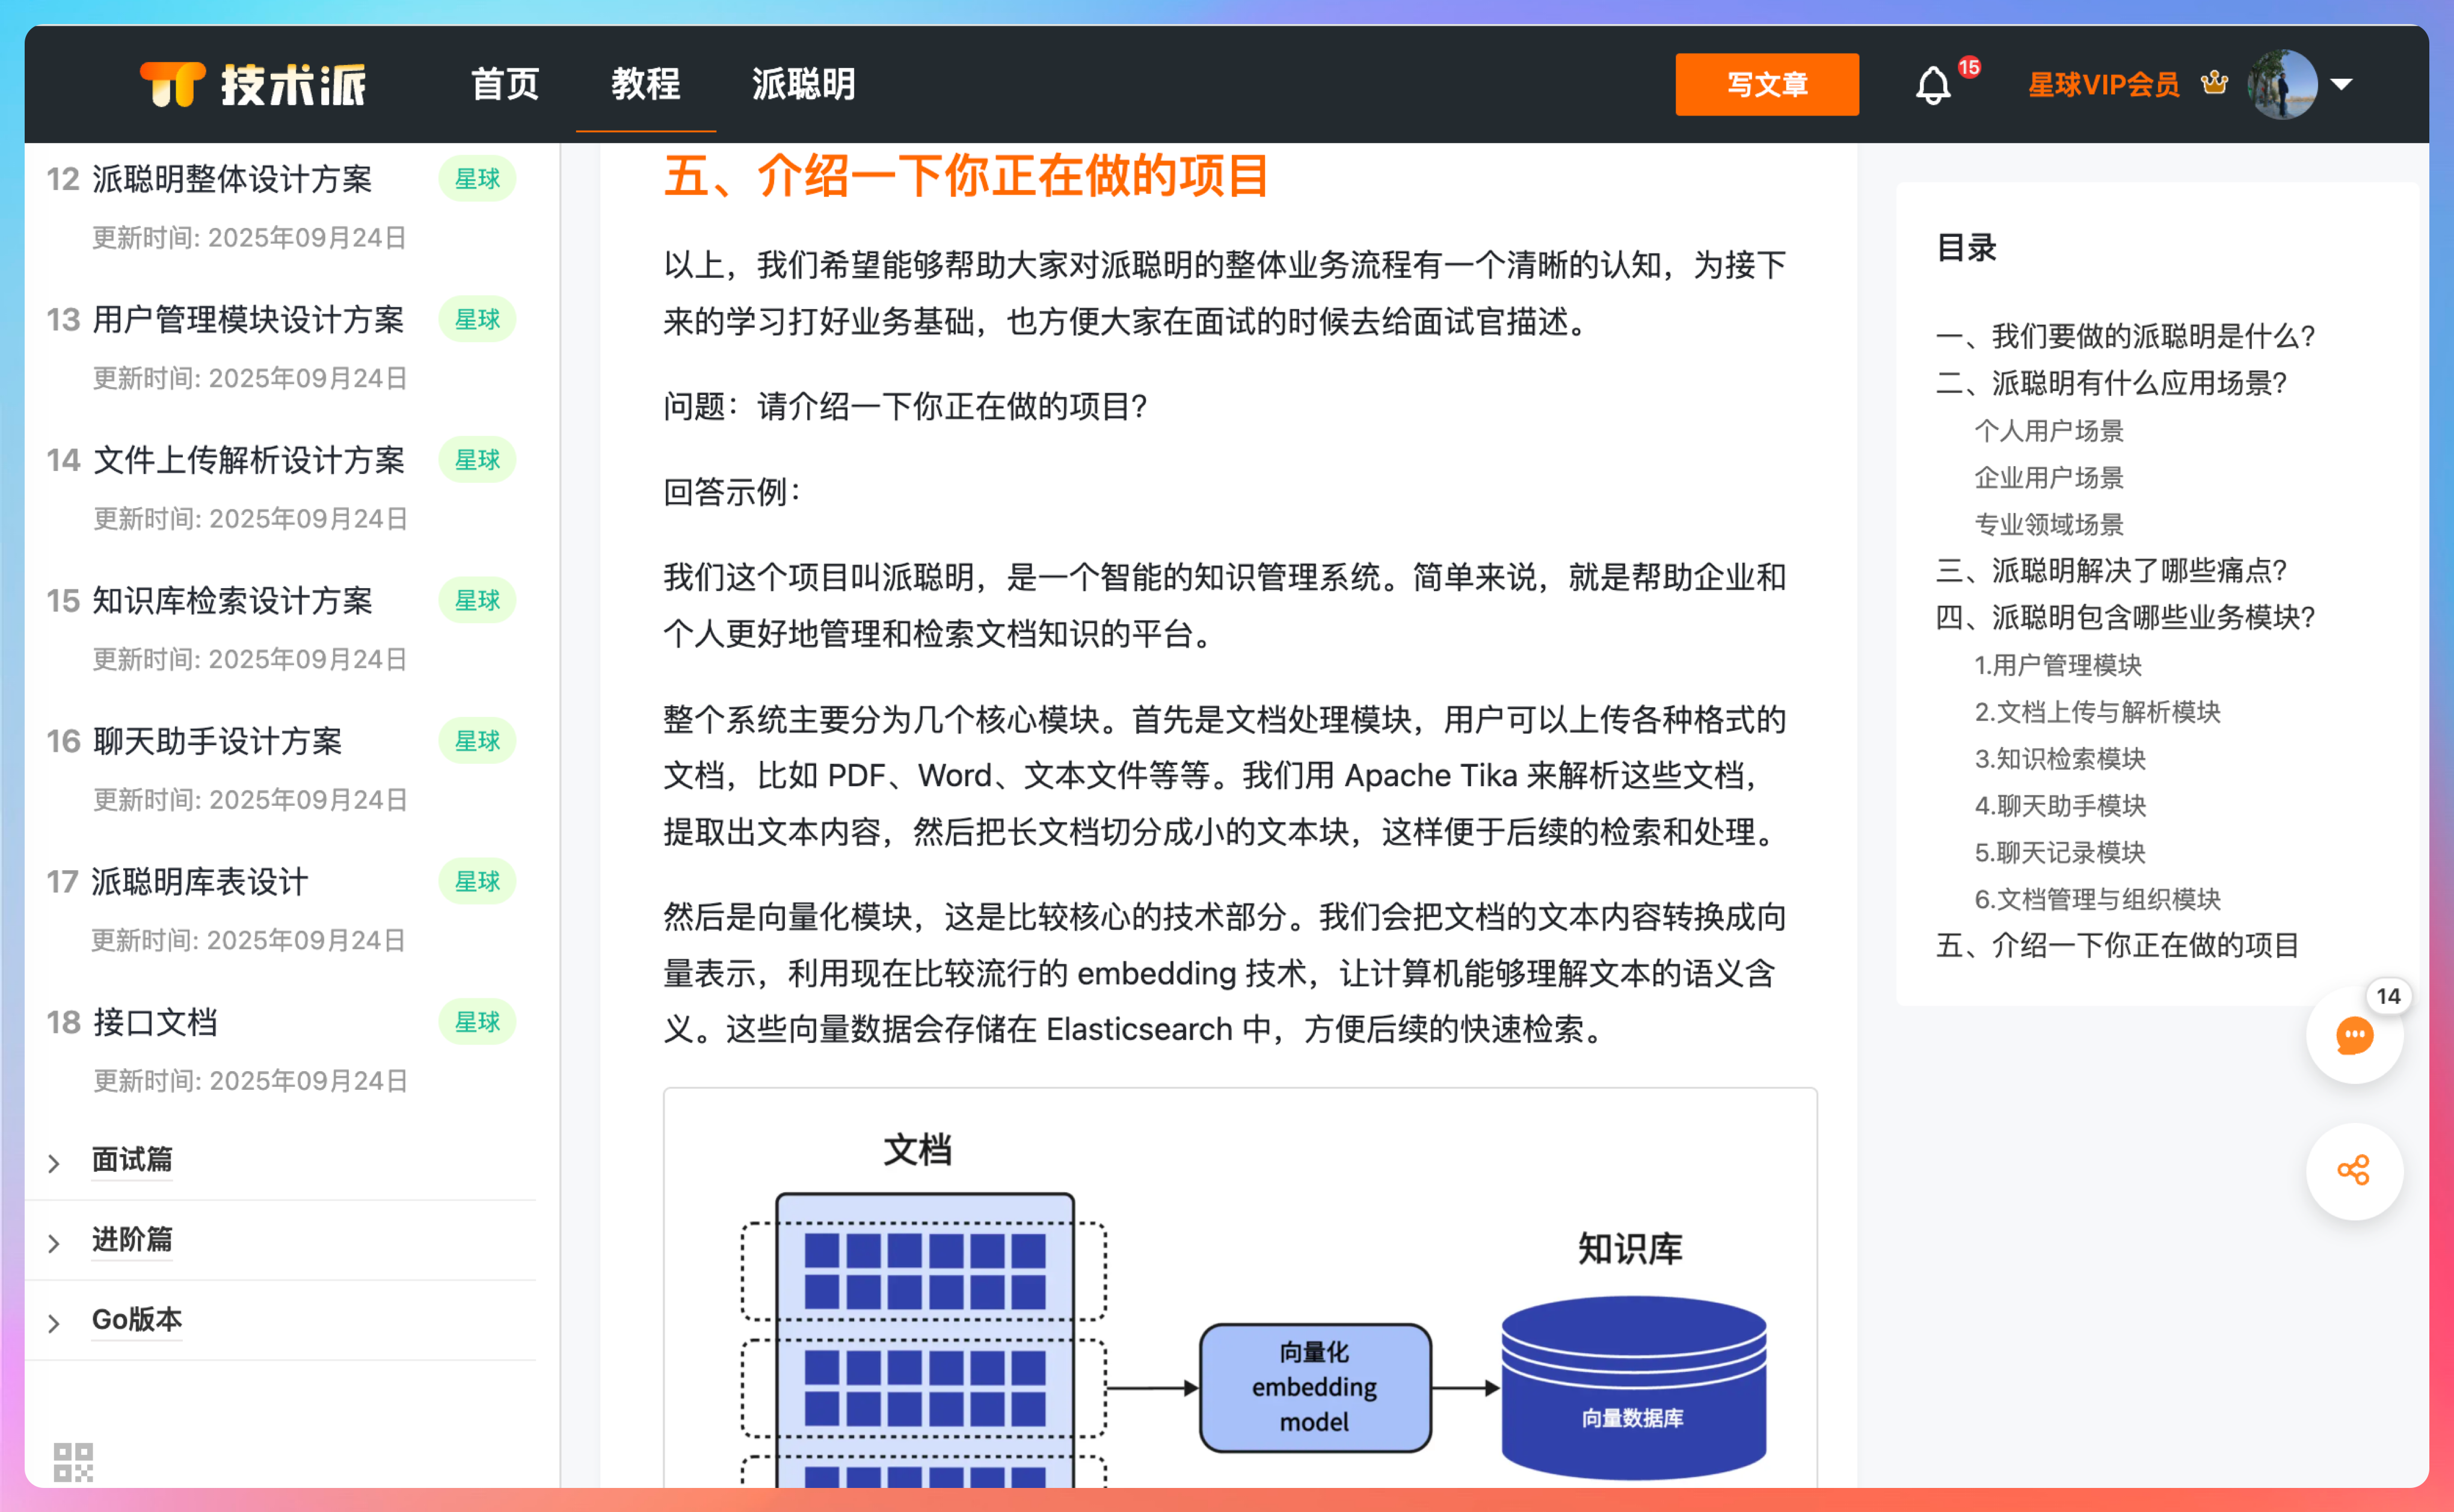2454x1512 pixels.
Task: Open the avatar dropdown arrow
Action: coord(2343,85)
